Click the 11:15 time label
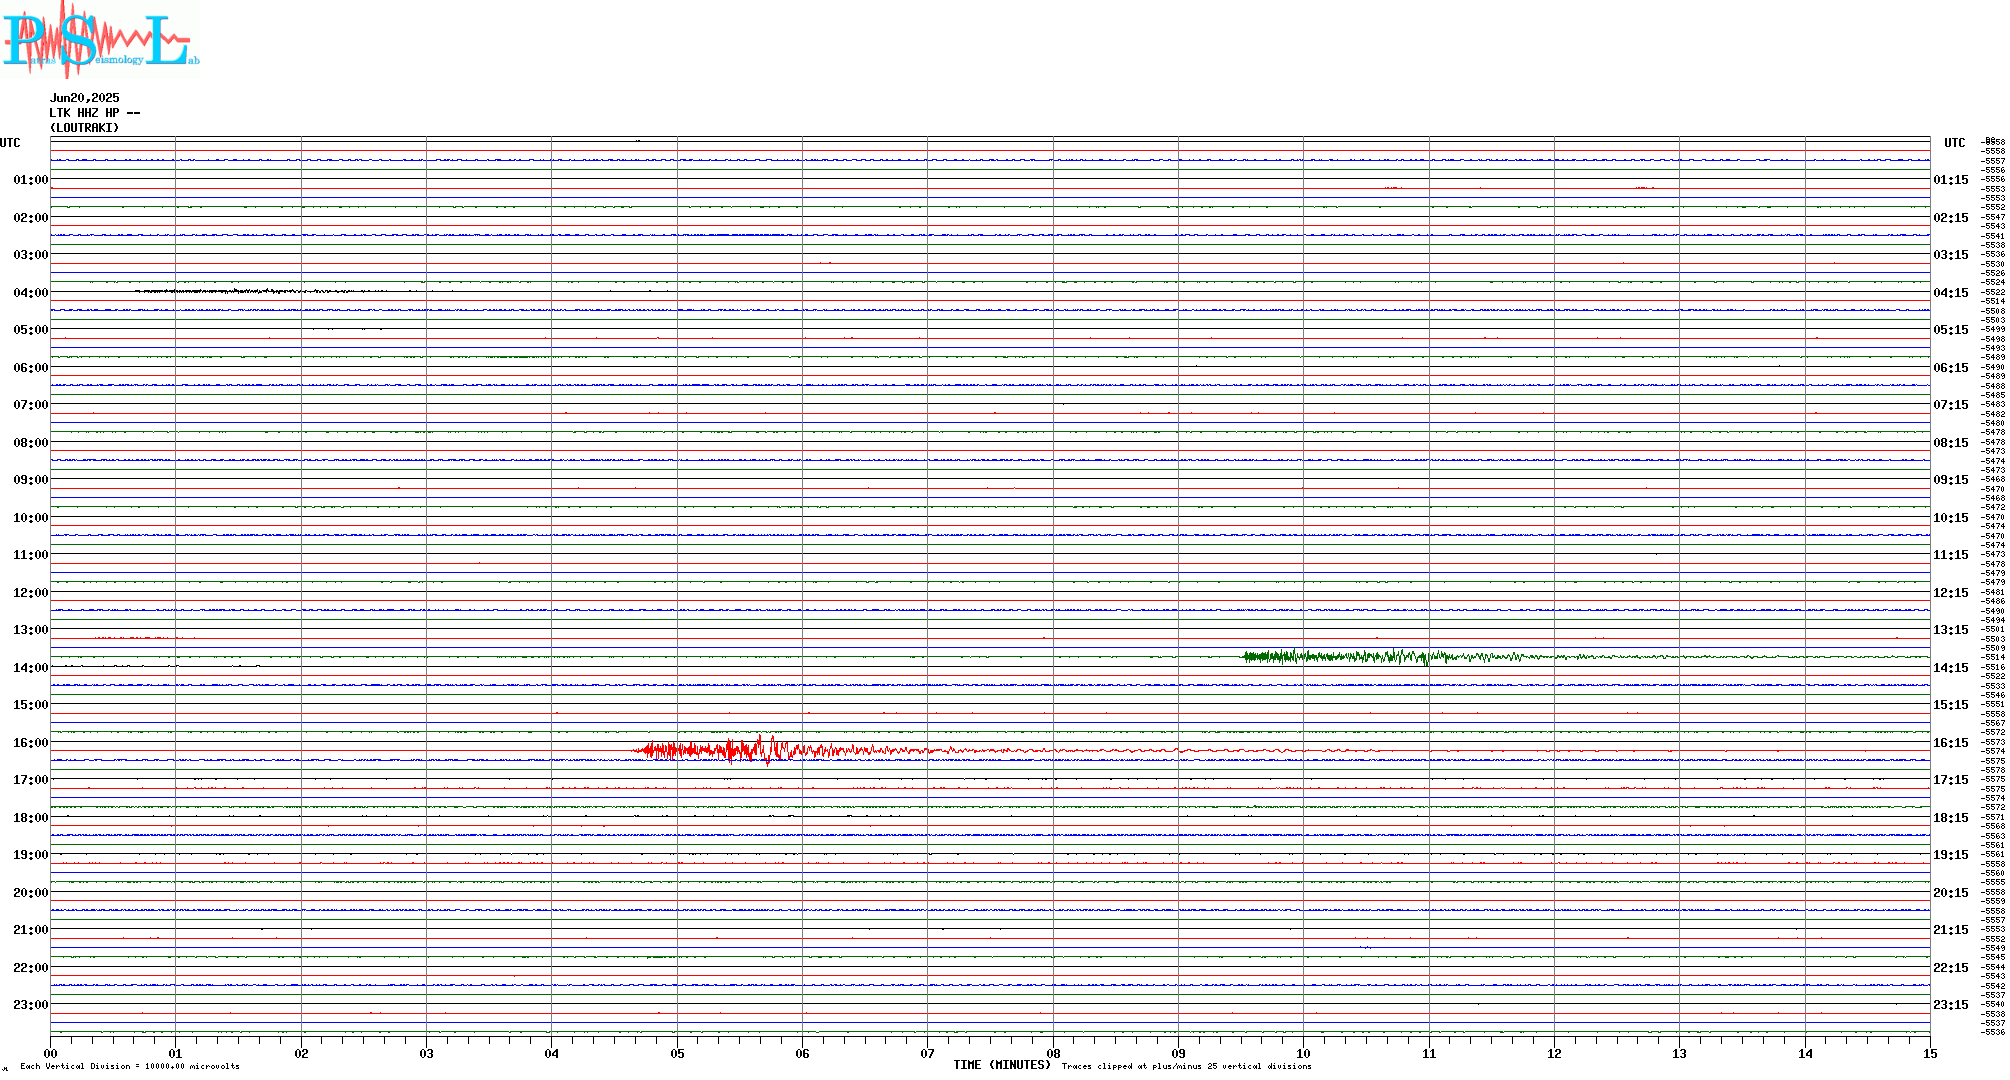 tap(1951, 555)
